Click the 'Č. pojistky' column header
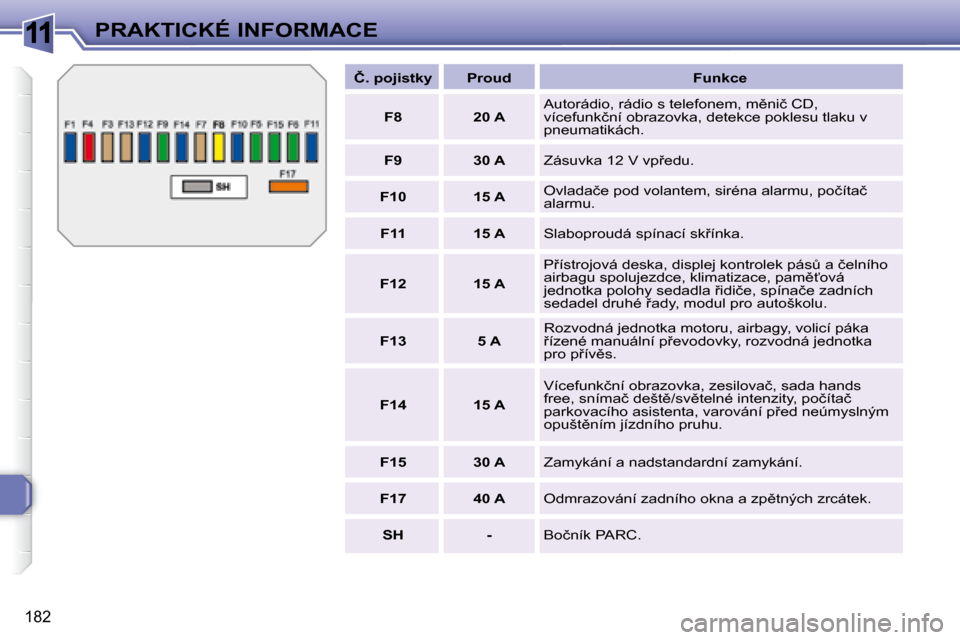Viewport: 960px width, 640px height. pos(392,78)
